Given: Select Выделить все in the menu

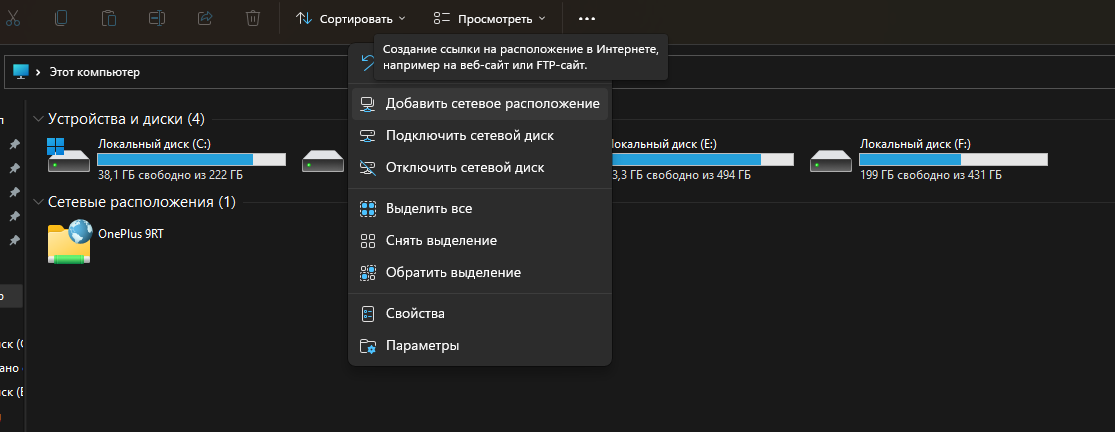Looking at the screenshot, I should [x=480, y=209].
